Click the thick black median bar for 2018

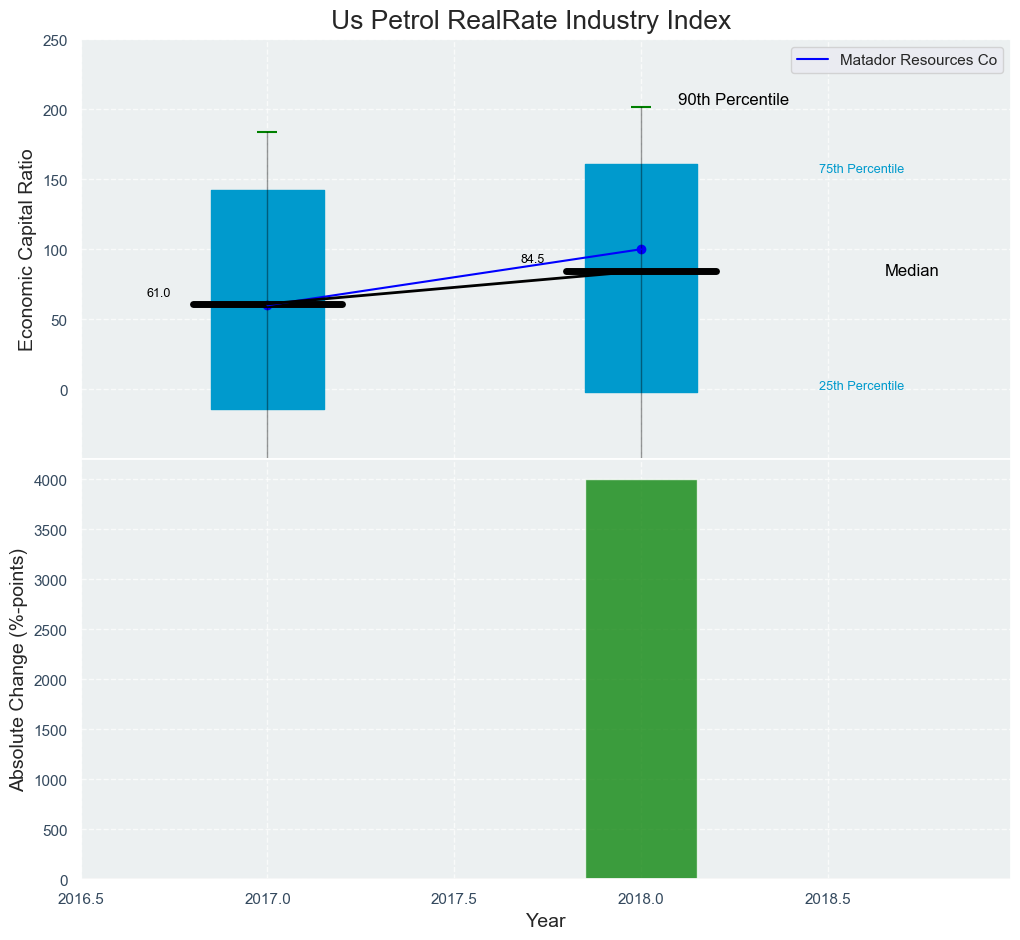tap(680, 271)
